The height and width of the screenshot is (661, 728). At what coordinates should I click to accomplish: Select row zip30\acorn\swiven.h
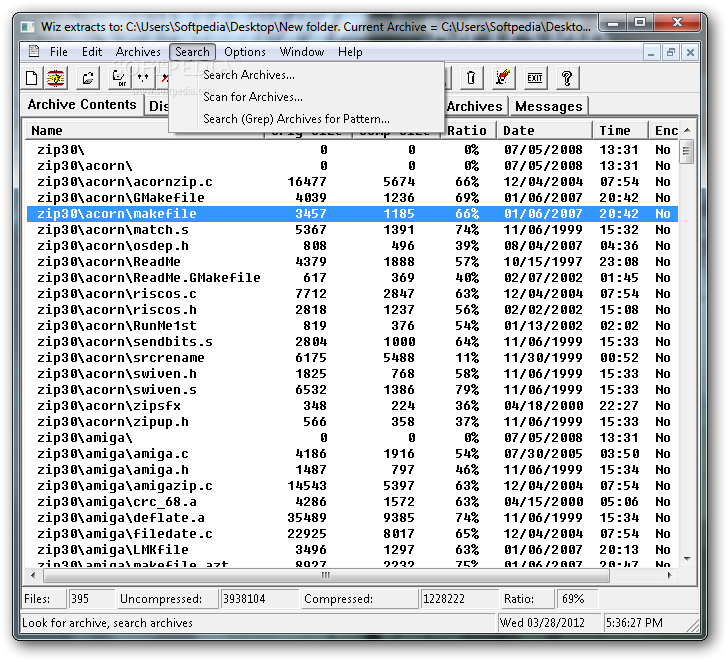click(x=352, y=374)
